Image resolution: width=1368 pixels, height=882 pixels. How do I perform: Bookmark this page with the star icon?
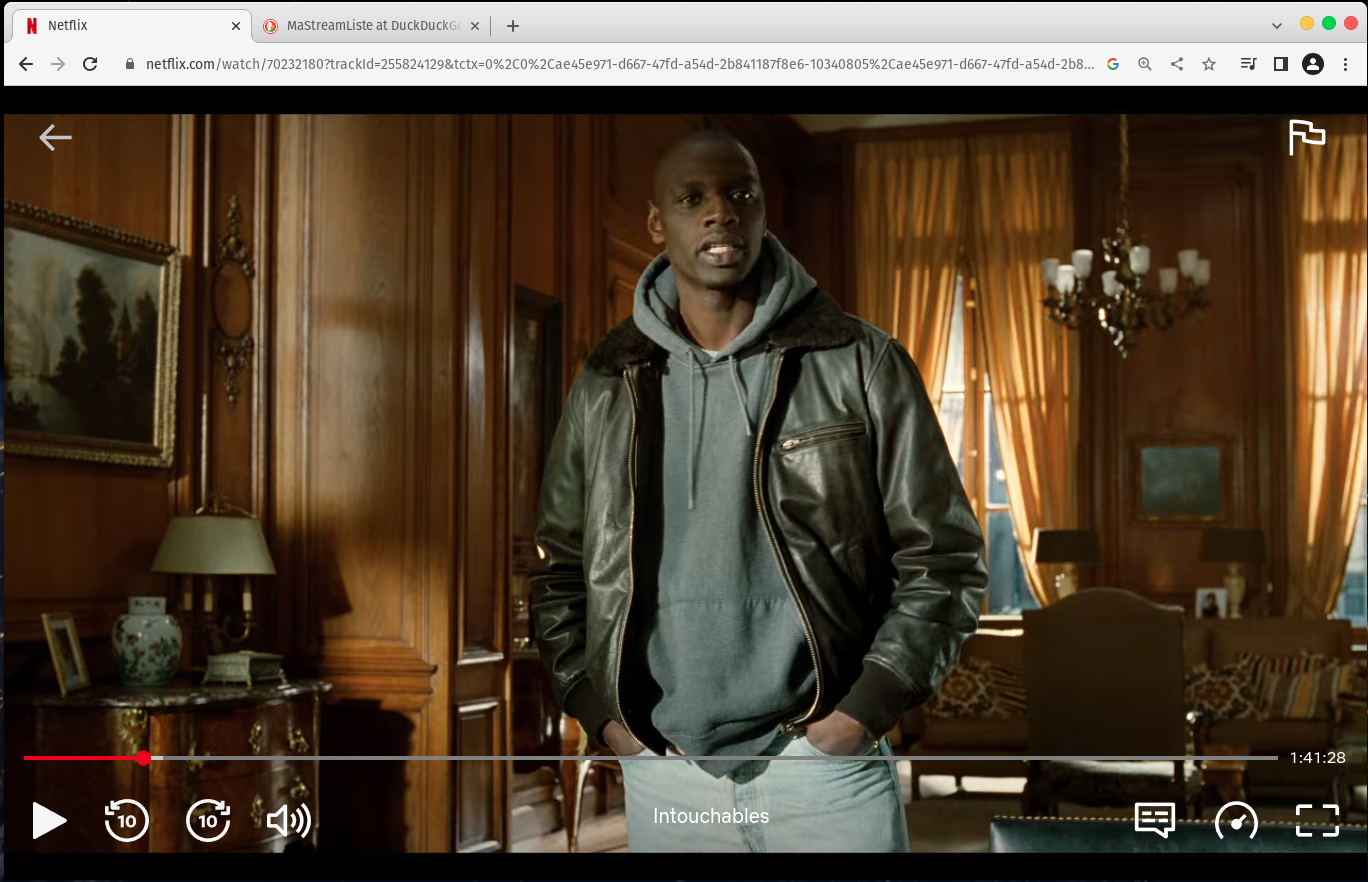[1209, 63]
